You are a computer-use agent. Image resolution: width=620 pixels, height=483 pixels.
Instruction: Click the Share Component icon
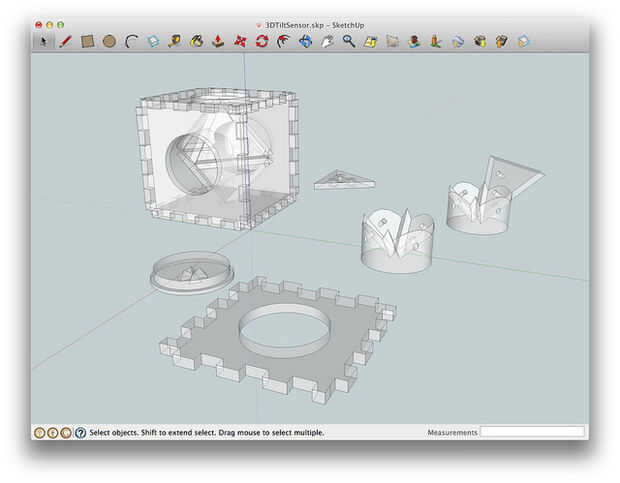coord(524,41)
